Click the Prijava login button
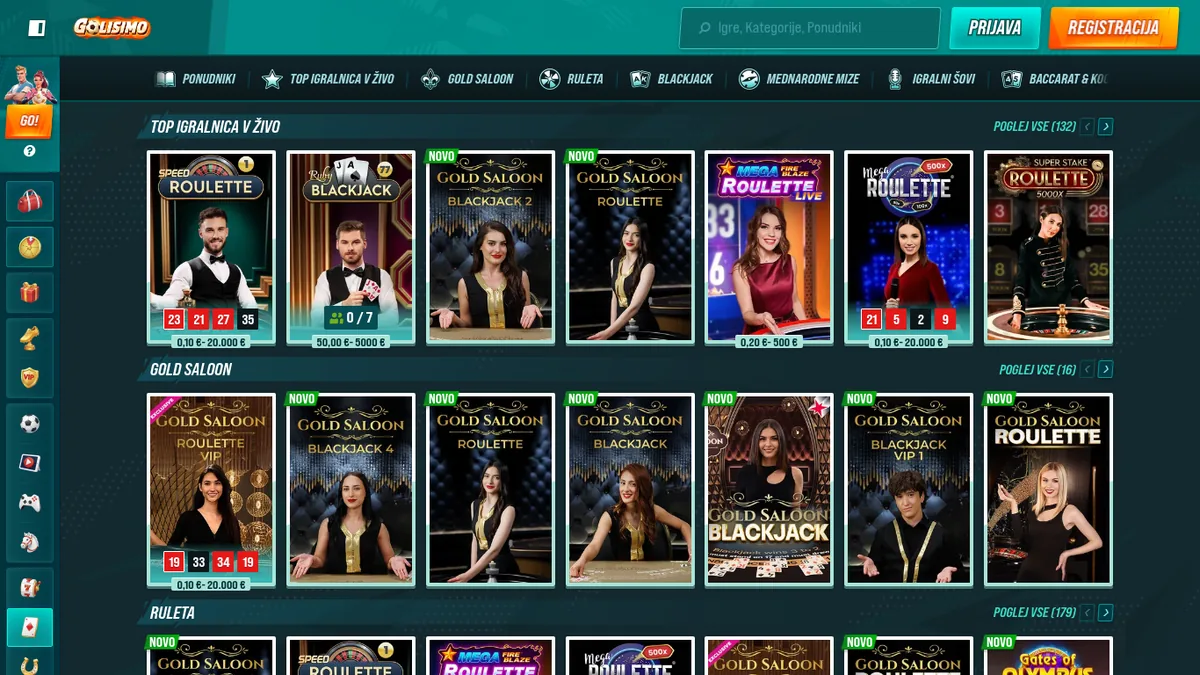The height and width of the screenshot is (675, 1200). tap(995, 28)
